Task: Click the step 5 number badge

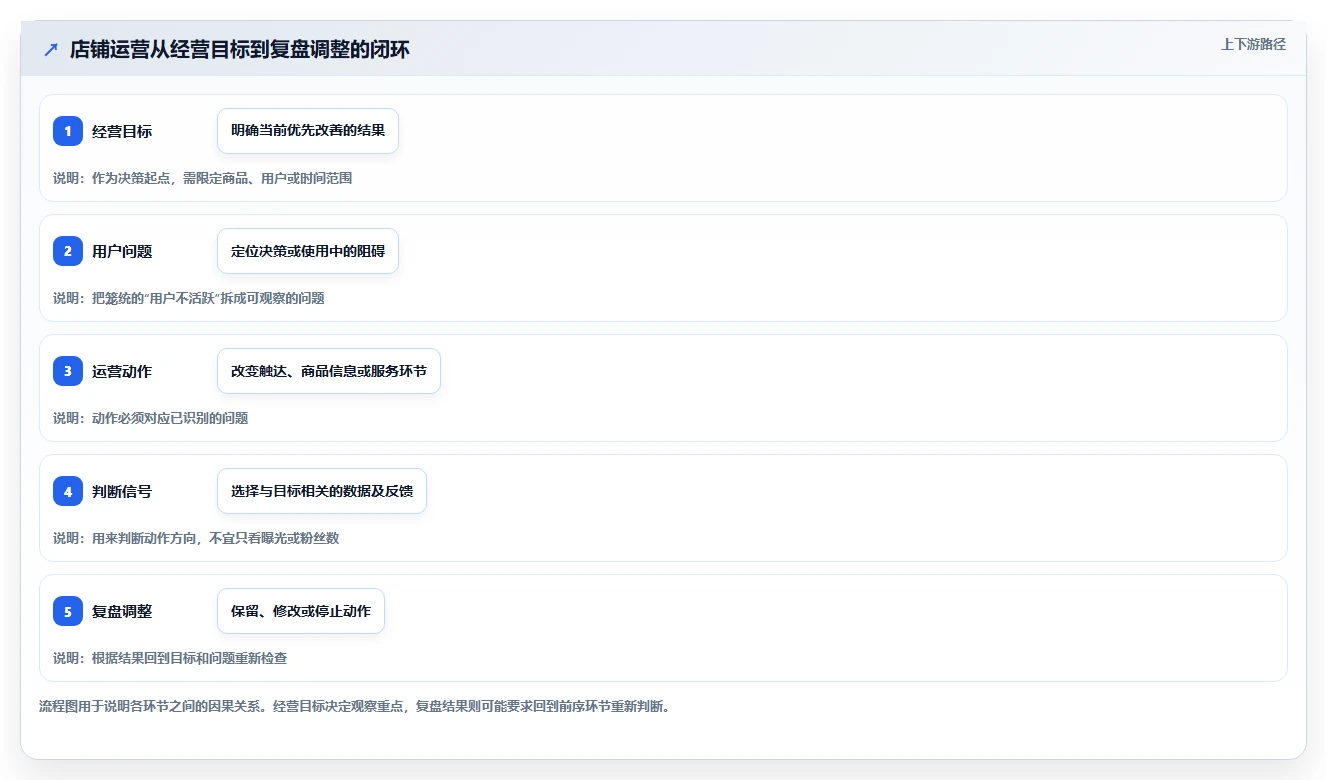Action: click(x=68, y=611)
